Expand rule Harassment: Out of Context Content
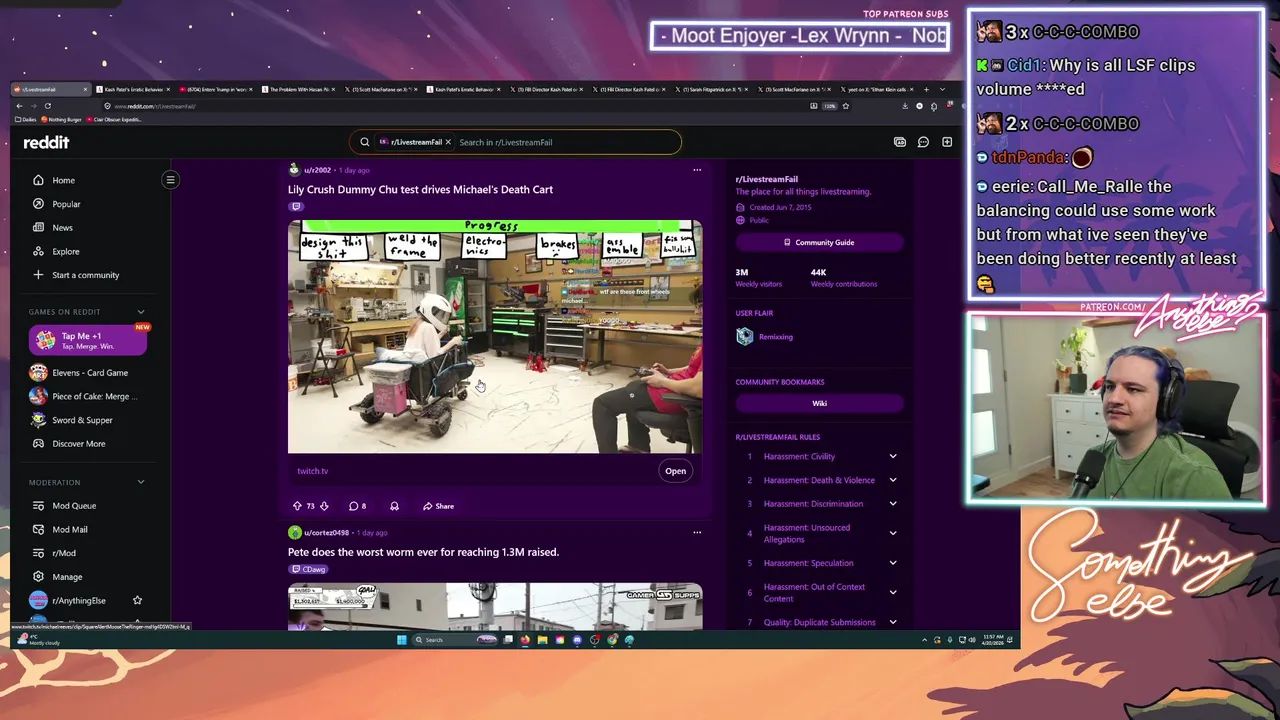The image size is (1280, 720). (893, 593)
